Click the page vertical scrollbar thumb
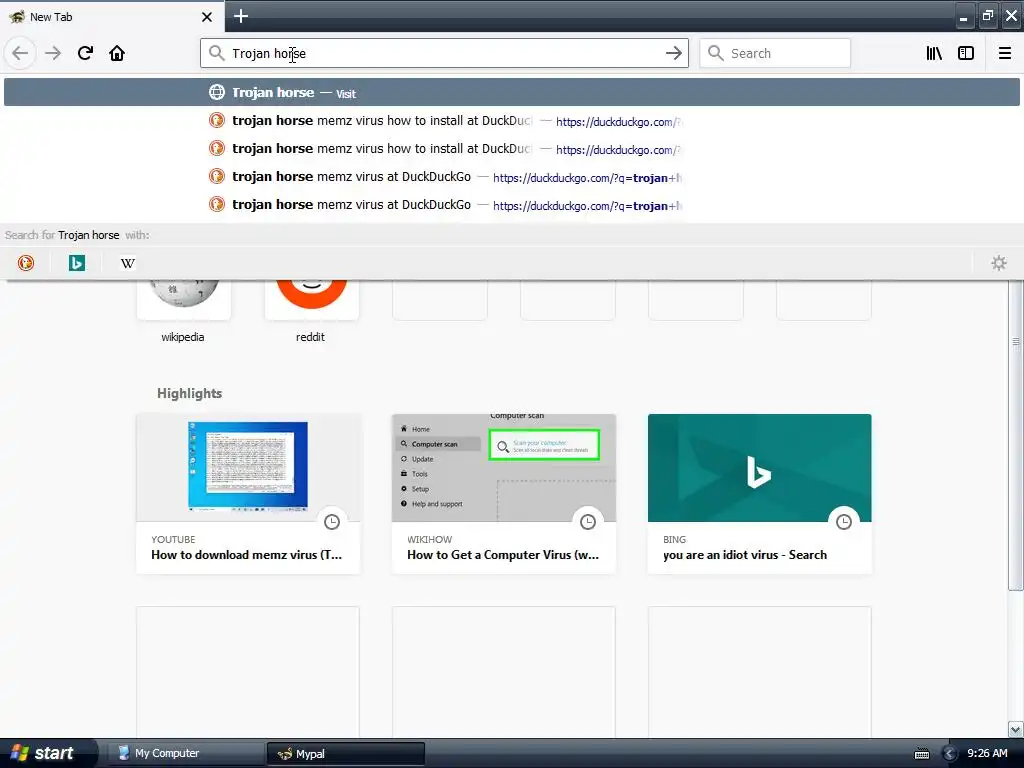 [1016, 435]
